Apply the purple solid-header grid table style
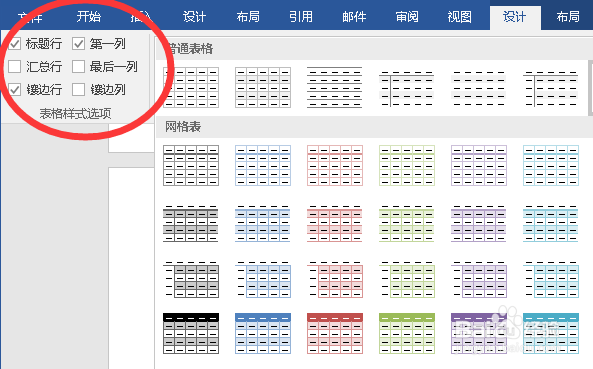Viewport: 593px width, 369px height. pos(478,333)
